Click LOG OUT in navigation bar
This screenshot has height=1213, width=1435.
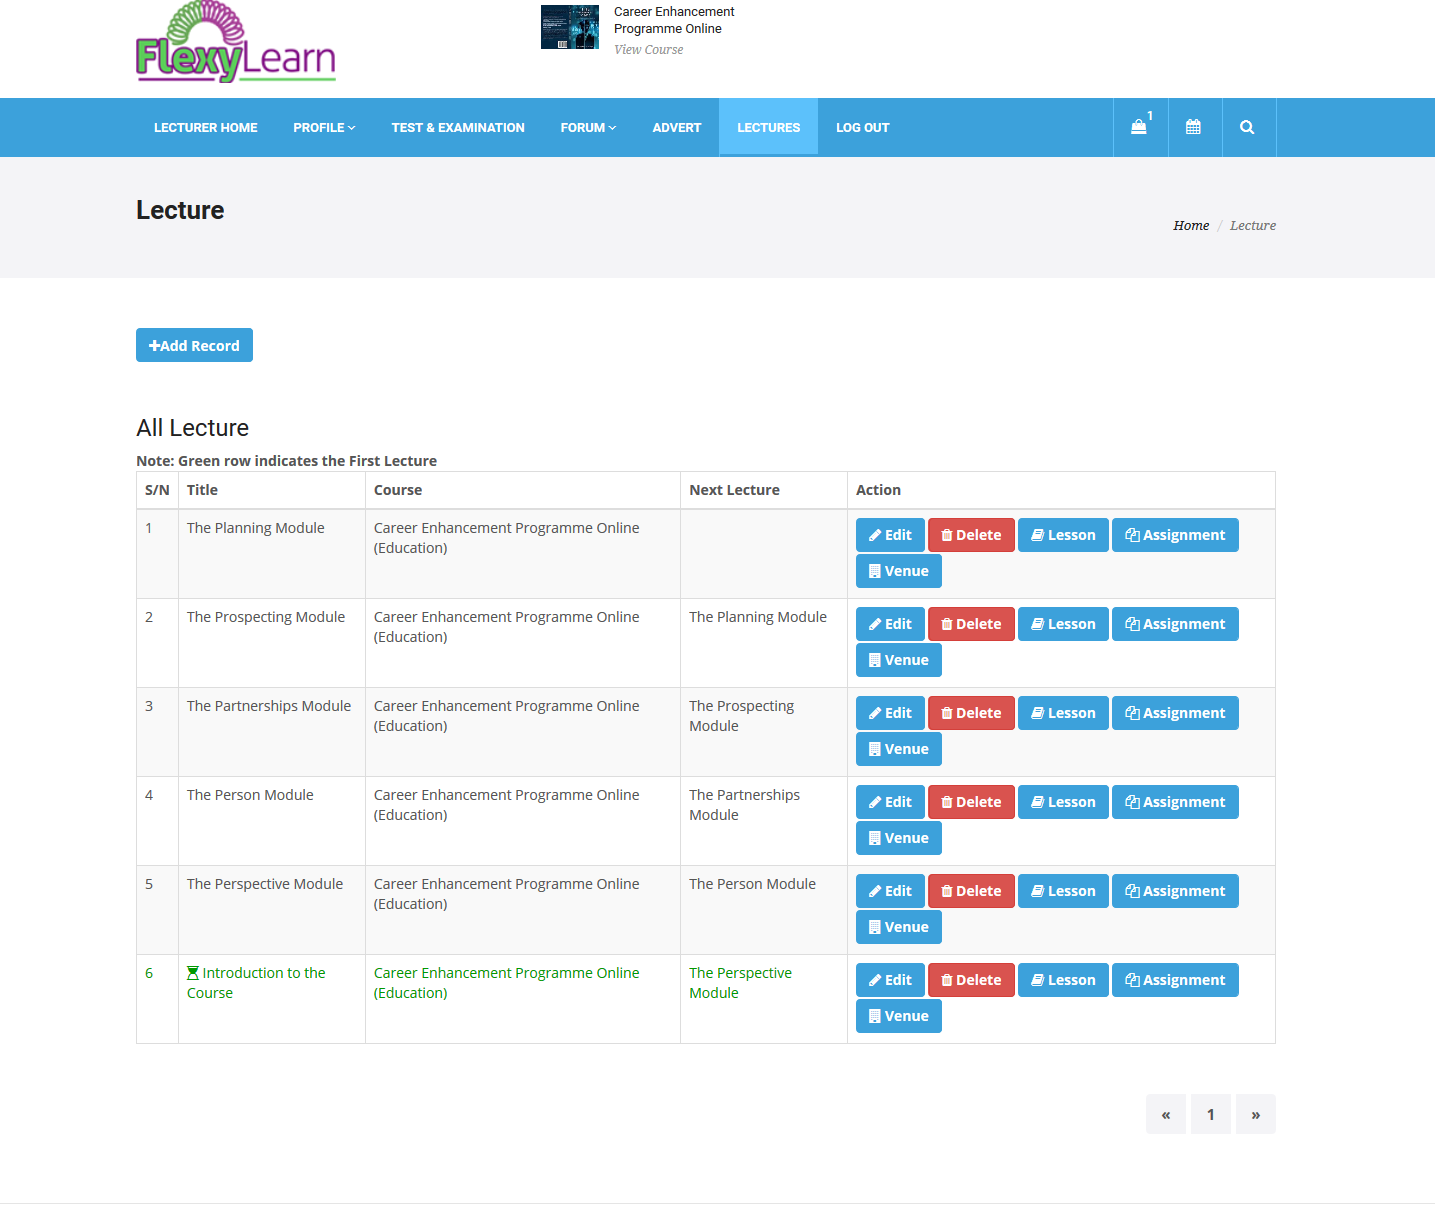[x=862, y=128]
